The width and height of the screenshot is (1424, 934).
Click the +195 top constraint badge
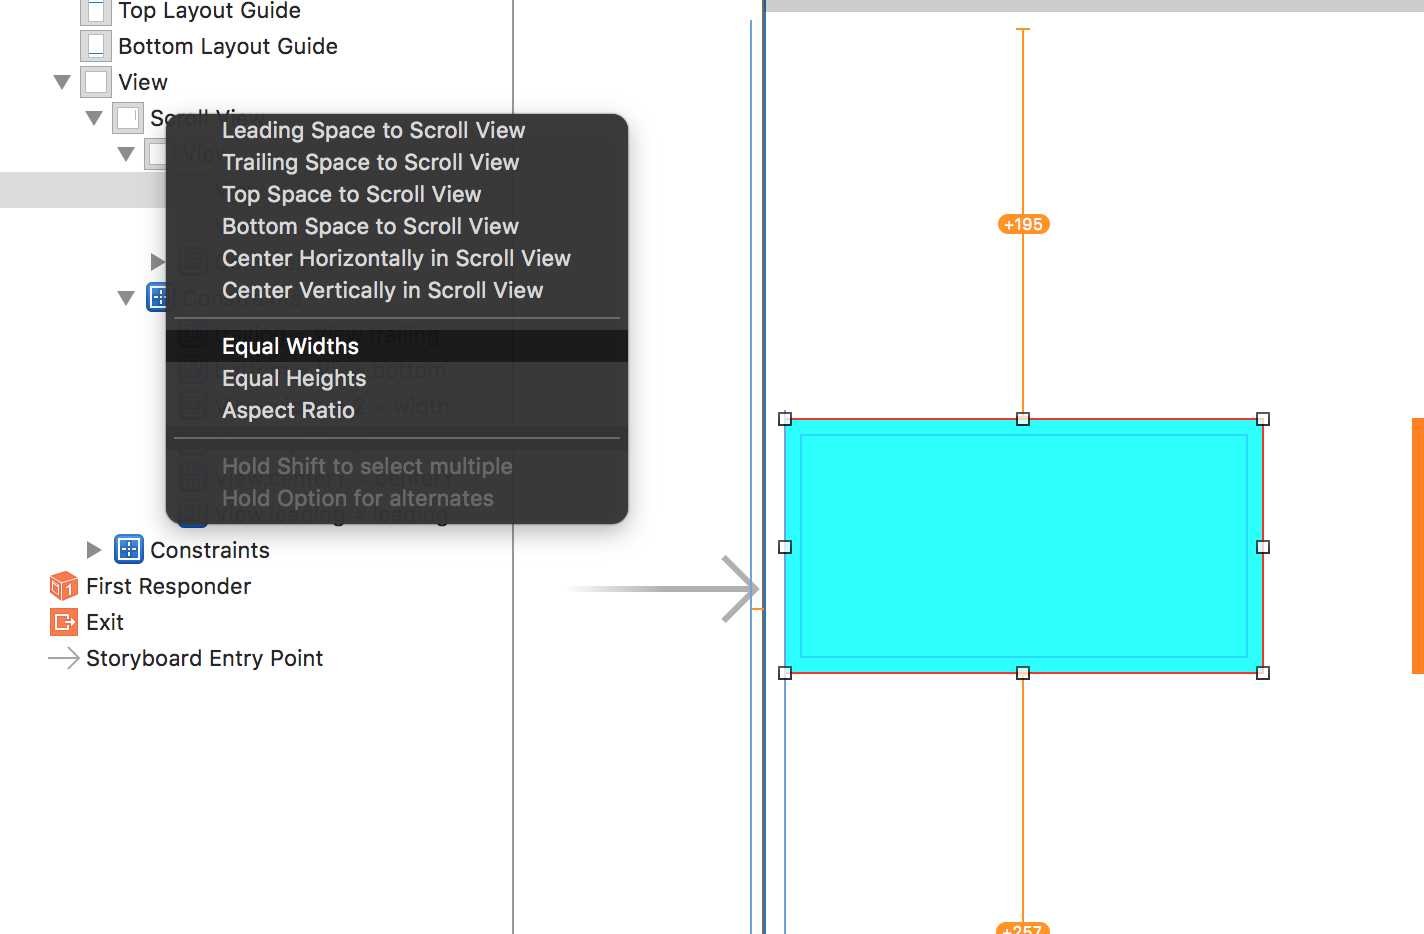pyautogui.click(x=1023, y=224)
